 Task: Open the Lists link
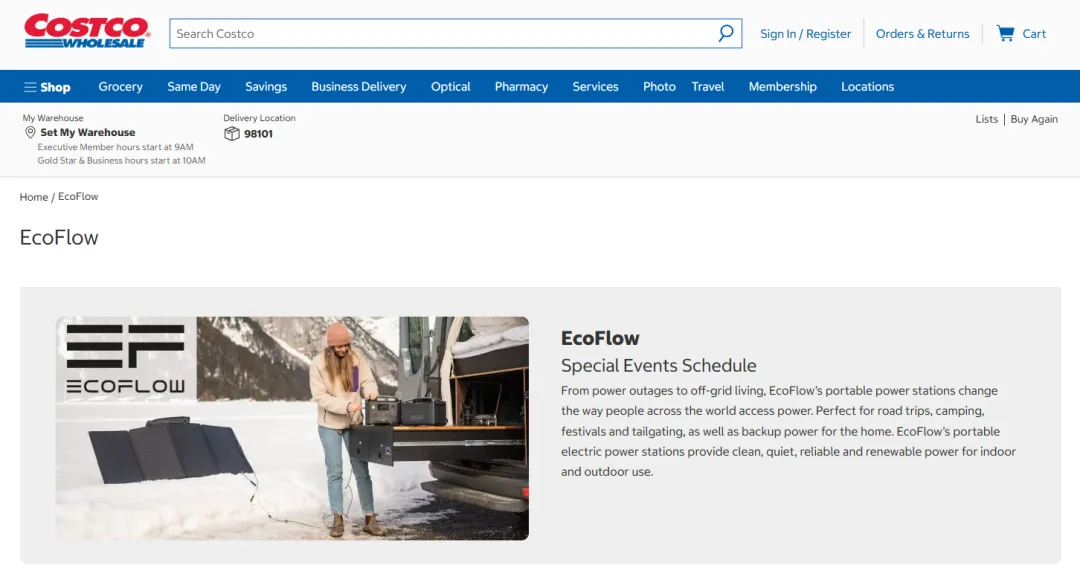pyautogui.click(x=986, y=119)
